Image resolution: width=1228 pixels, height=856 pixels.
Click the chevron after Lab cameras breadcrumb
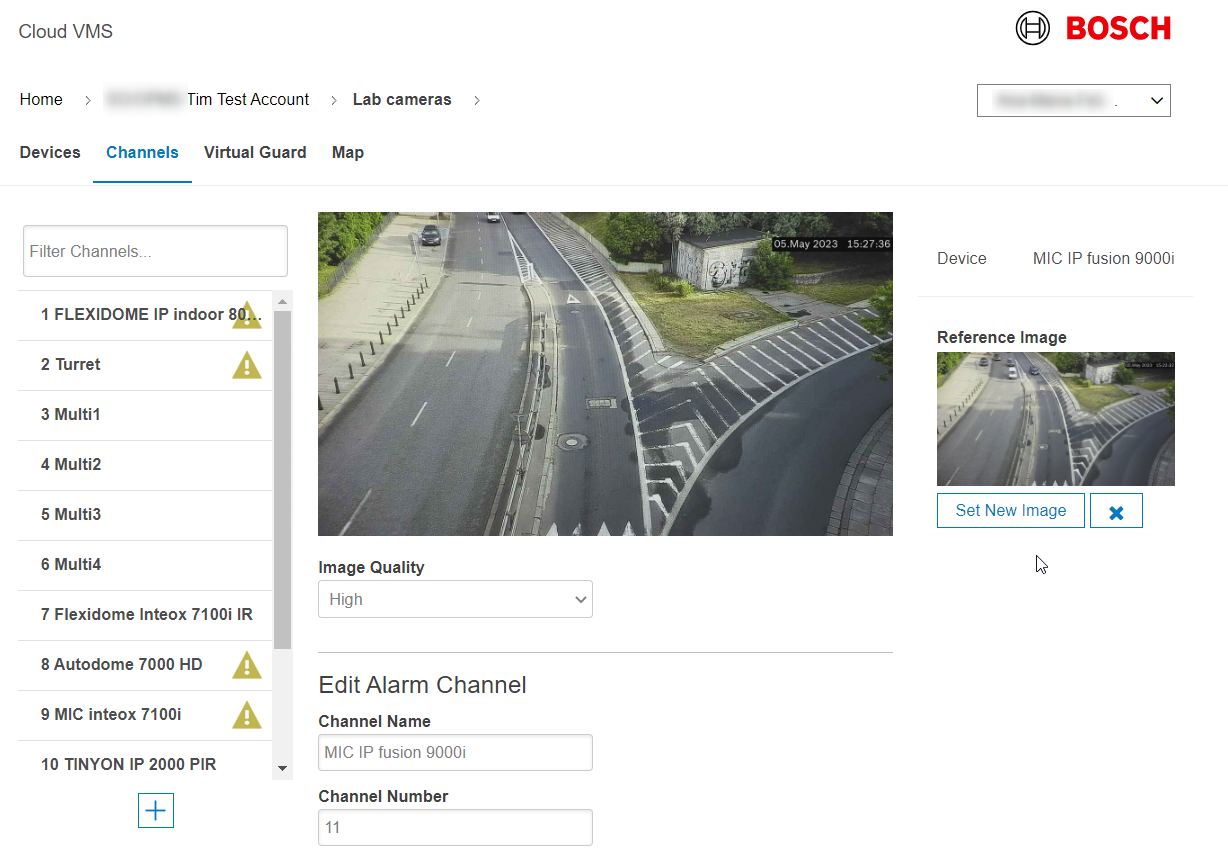[476, 100]
